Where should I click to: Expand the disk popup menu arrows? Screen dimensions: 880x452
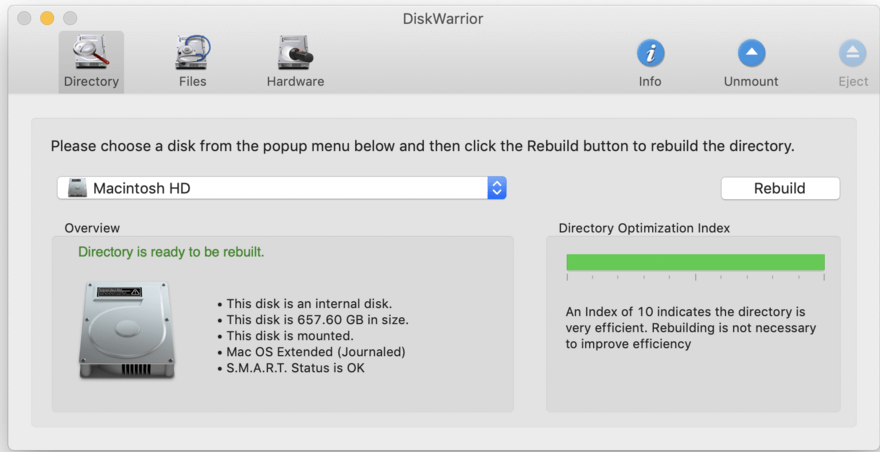pos(497,188)
